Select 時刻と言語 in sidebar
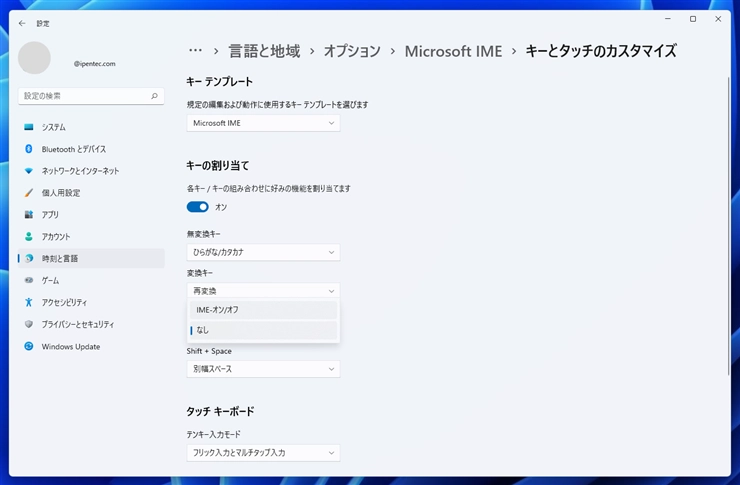 [x=91, y=259]
